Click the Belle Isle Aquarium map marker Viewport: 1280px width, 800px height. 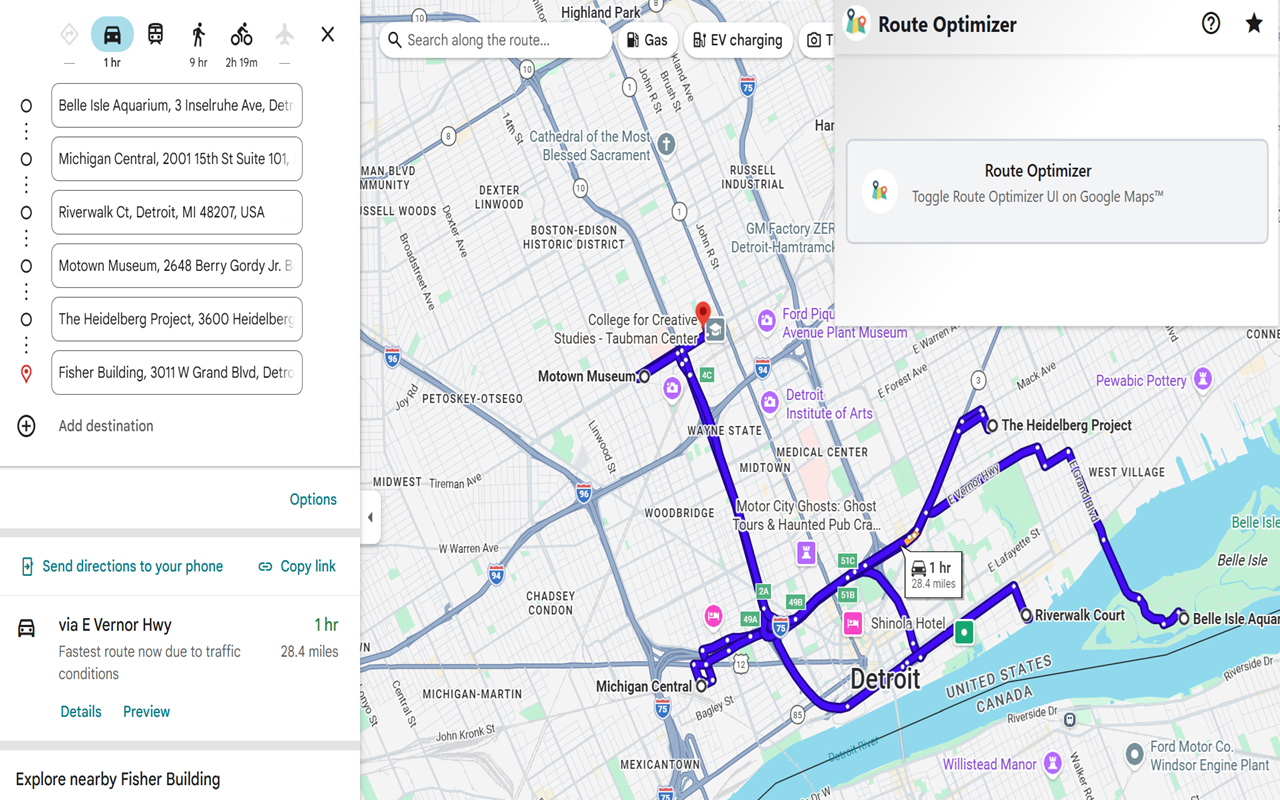[x=1184, y=619]
